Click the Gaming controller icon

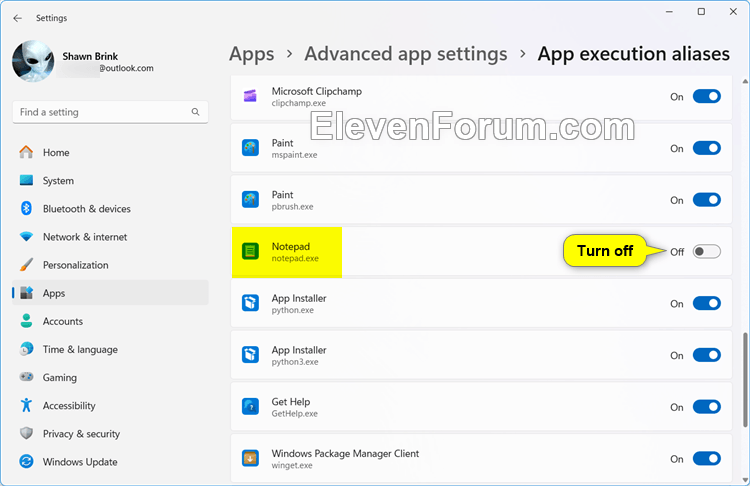point(26,377)
